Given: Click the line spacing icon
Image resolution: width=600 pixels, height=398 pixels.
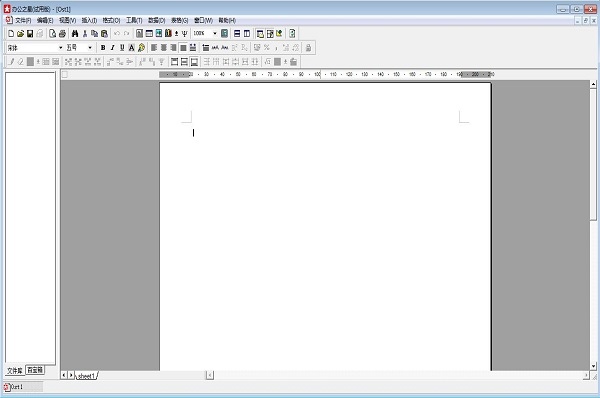Looking at the screenshot, I should tap(205, 48).
